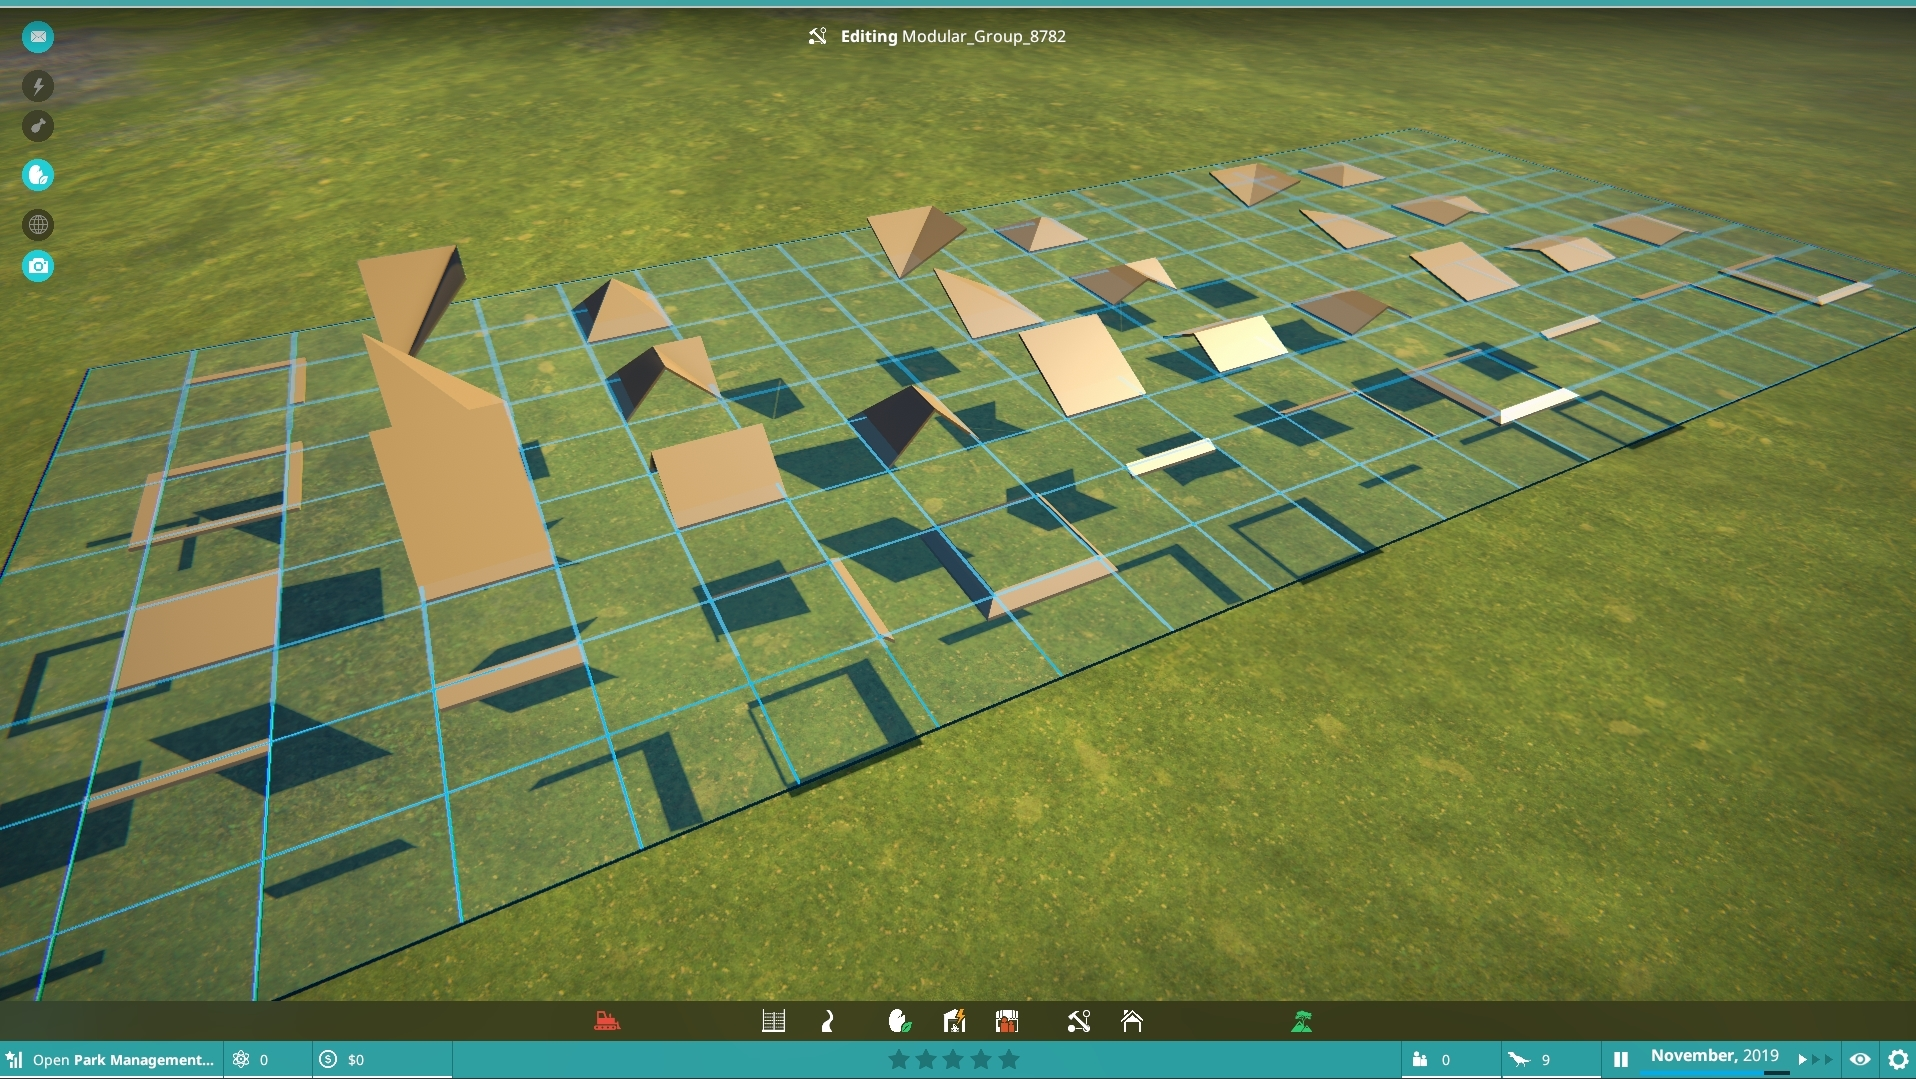The image size is (1916, 1079).
Task: Click the globe map icon
Action: (x=38, y=225)
